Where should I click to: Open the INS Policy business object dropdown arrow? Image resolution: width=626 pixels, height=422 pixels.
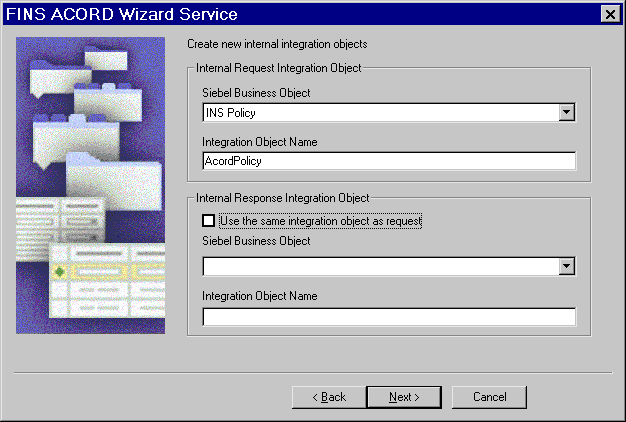(567, 112)
